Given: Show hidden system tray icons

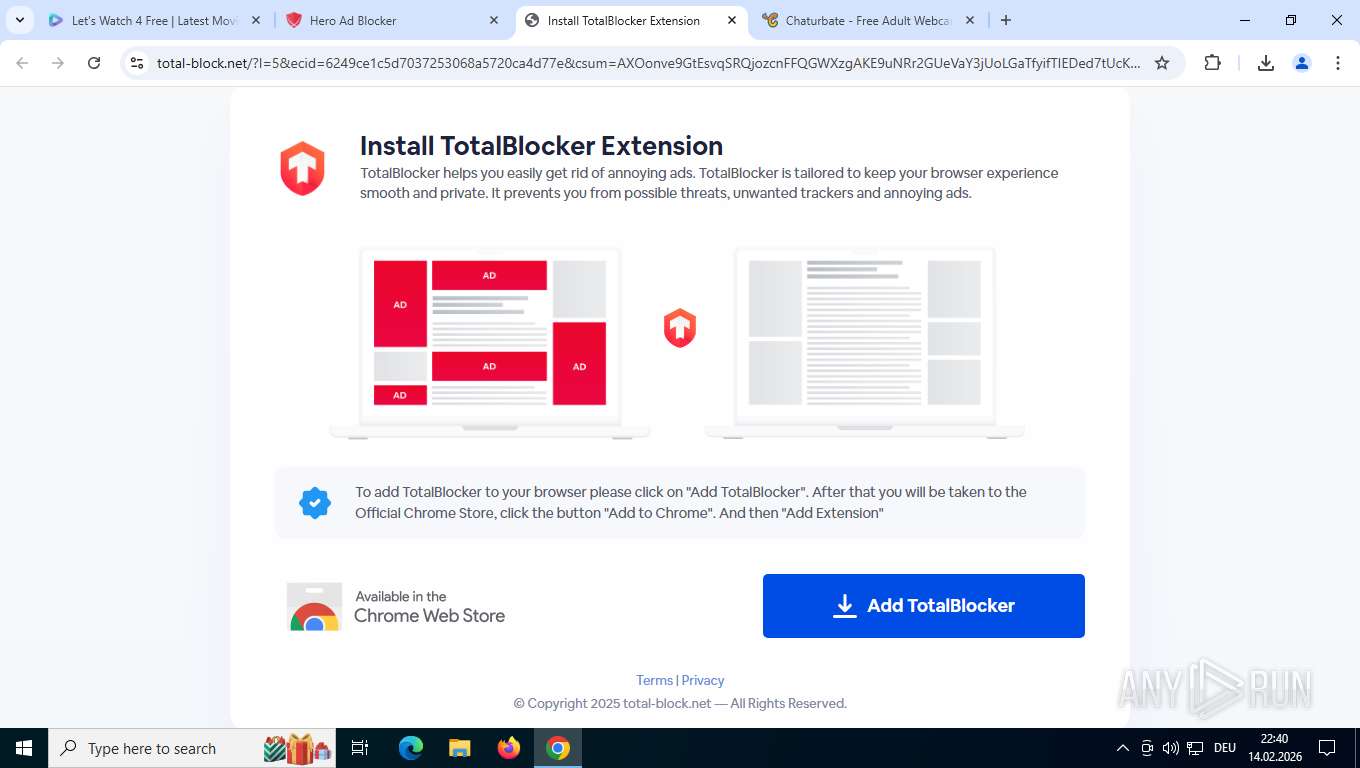Looking at the screenshot, I should 1123,748.
